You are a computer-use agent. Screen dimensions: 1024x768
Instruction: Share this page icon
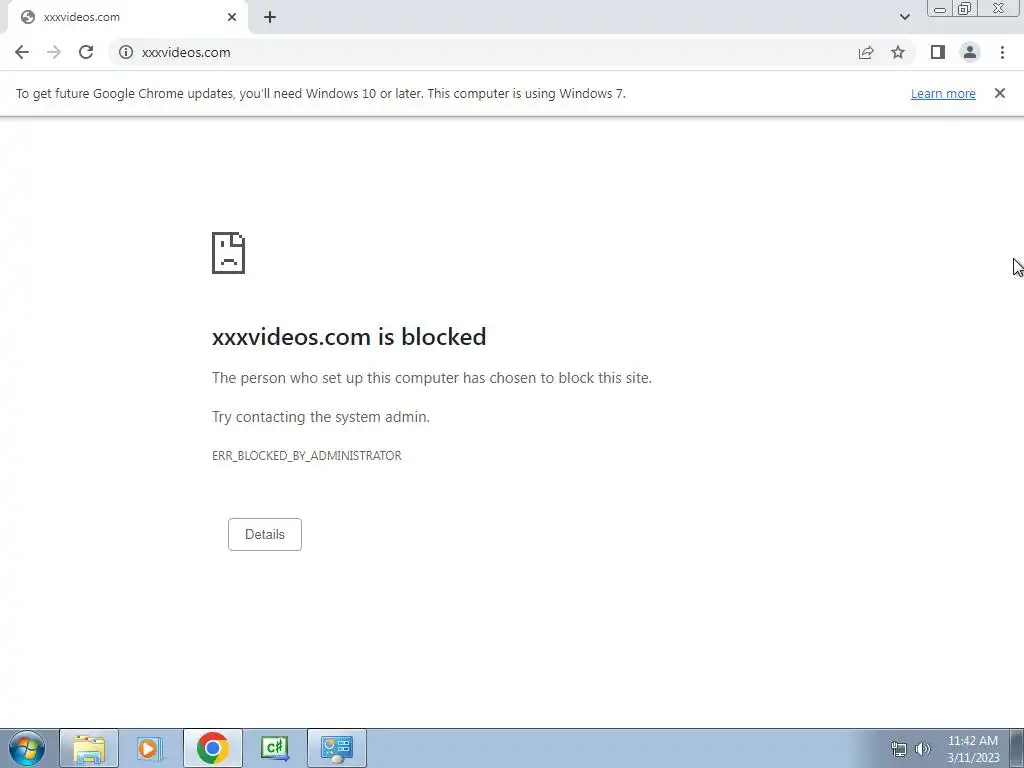pos(866,52)
